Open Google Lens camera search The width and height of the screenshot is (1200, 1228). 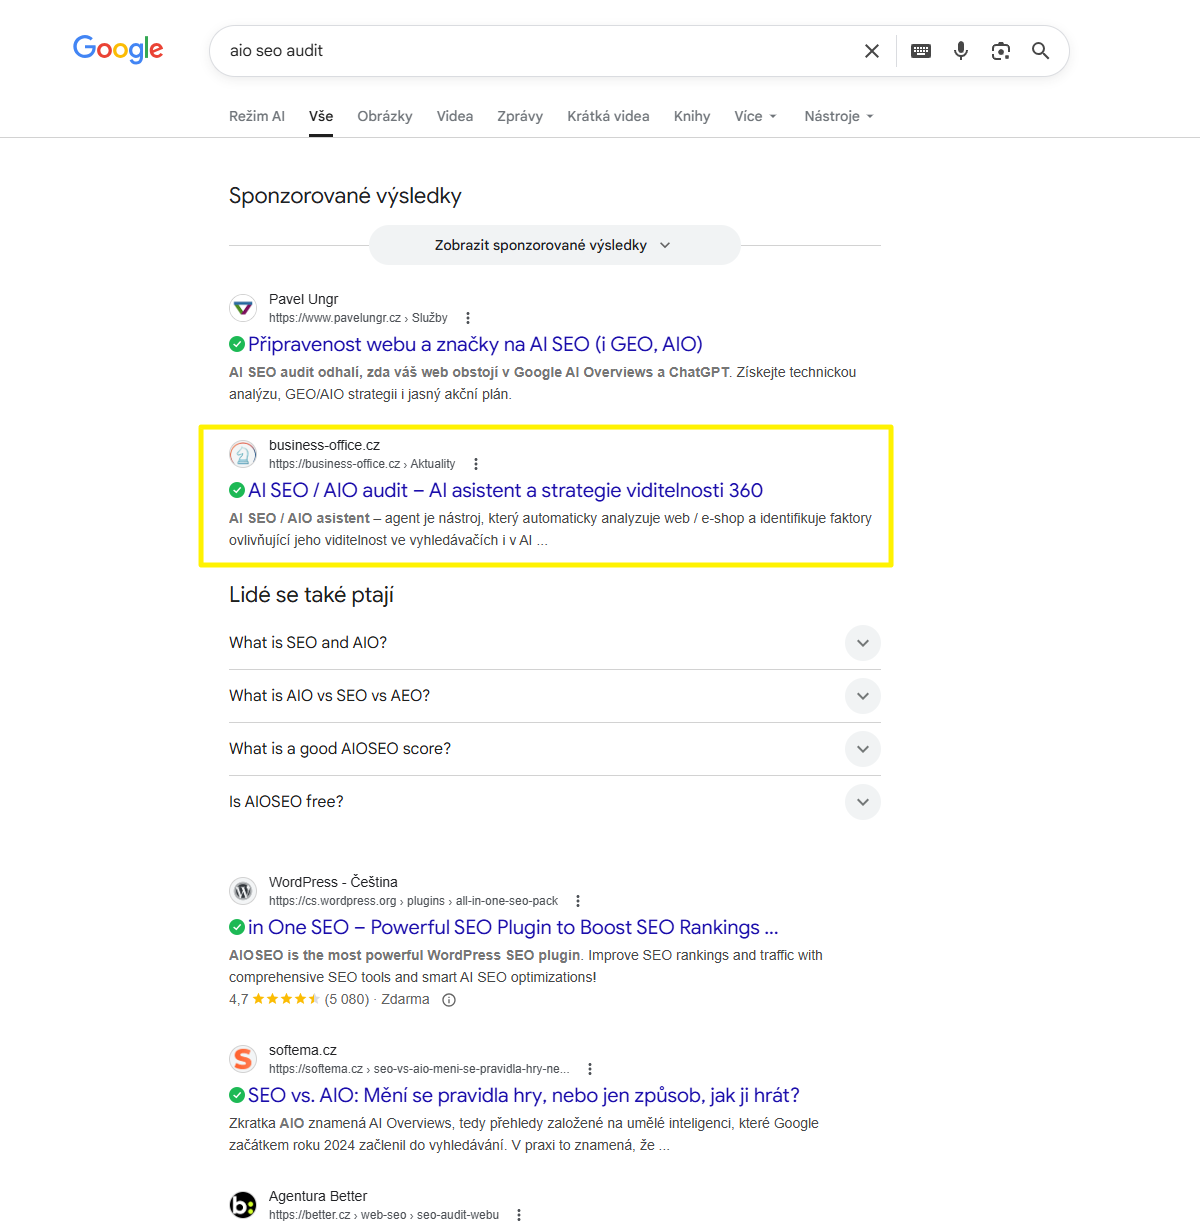pos(1000,50)
